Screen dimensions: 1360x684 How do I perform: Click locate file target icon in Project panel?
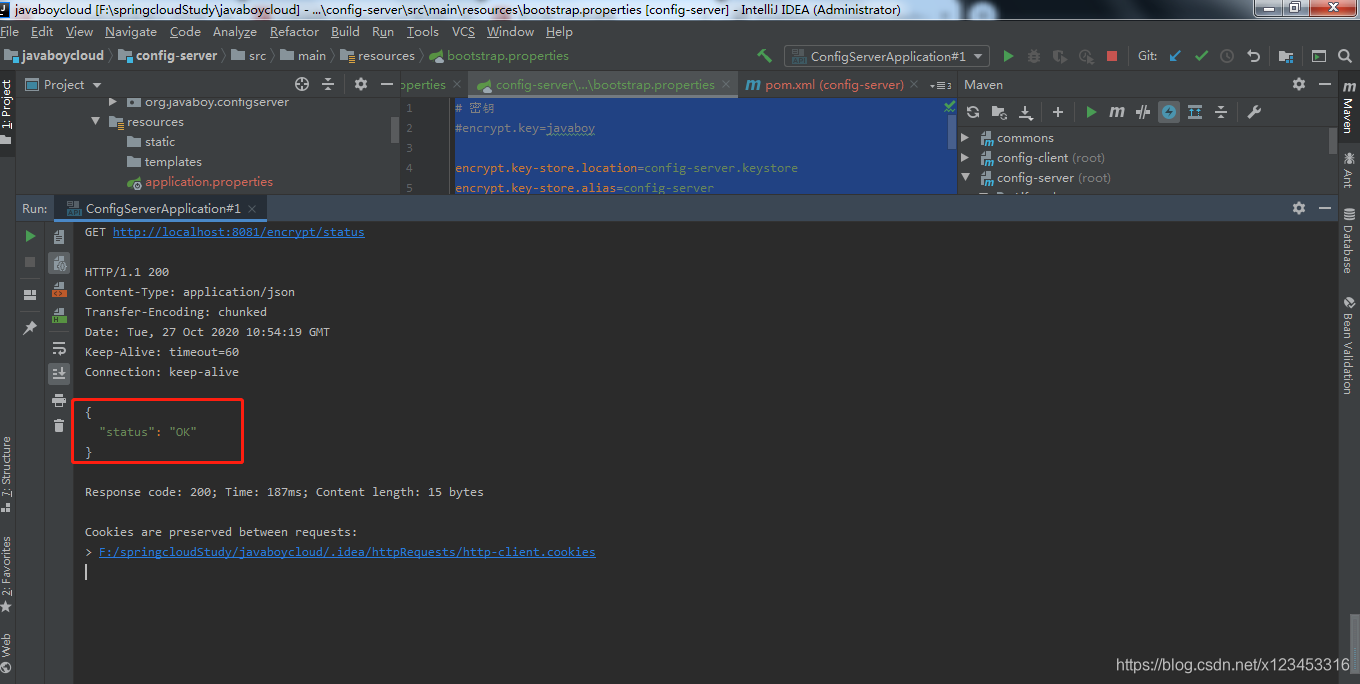[x=302, y=84]
